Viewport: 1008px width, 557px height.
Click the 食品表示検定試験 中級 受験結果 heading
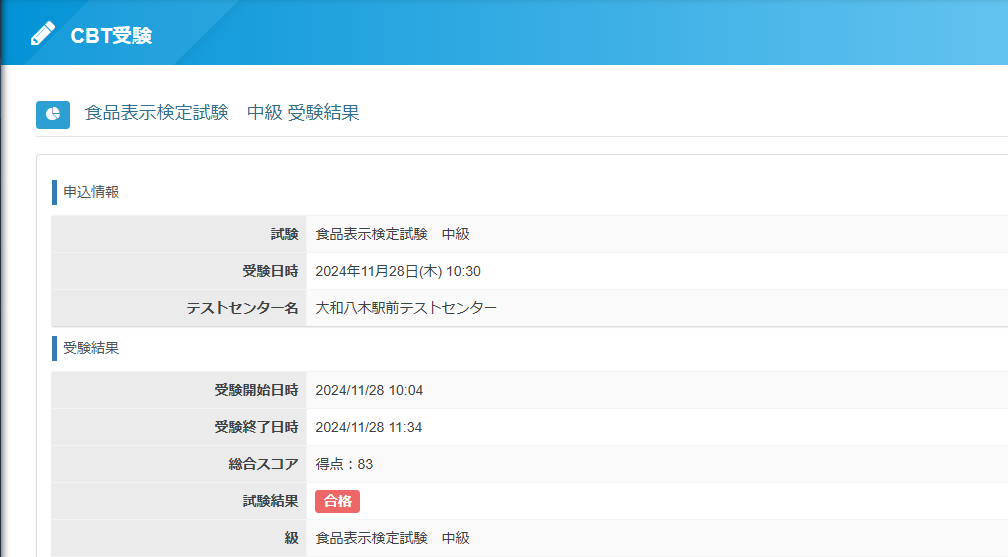pyautogui.click(x=222, y=113)
